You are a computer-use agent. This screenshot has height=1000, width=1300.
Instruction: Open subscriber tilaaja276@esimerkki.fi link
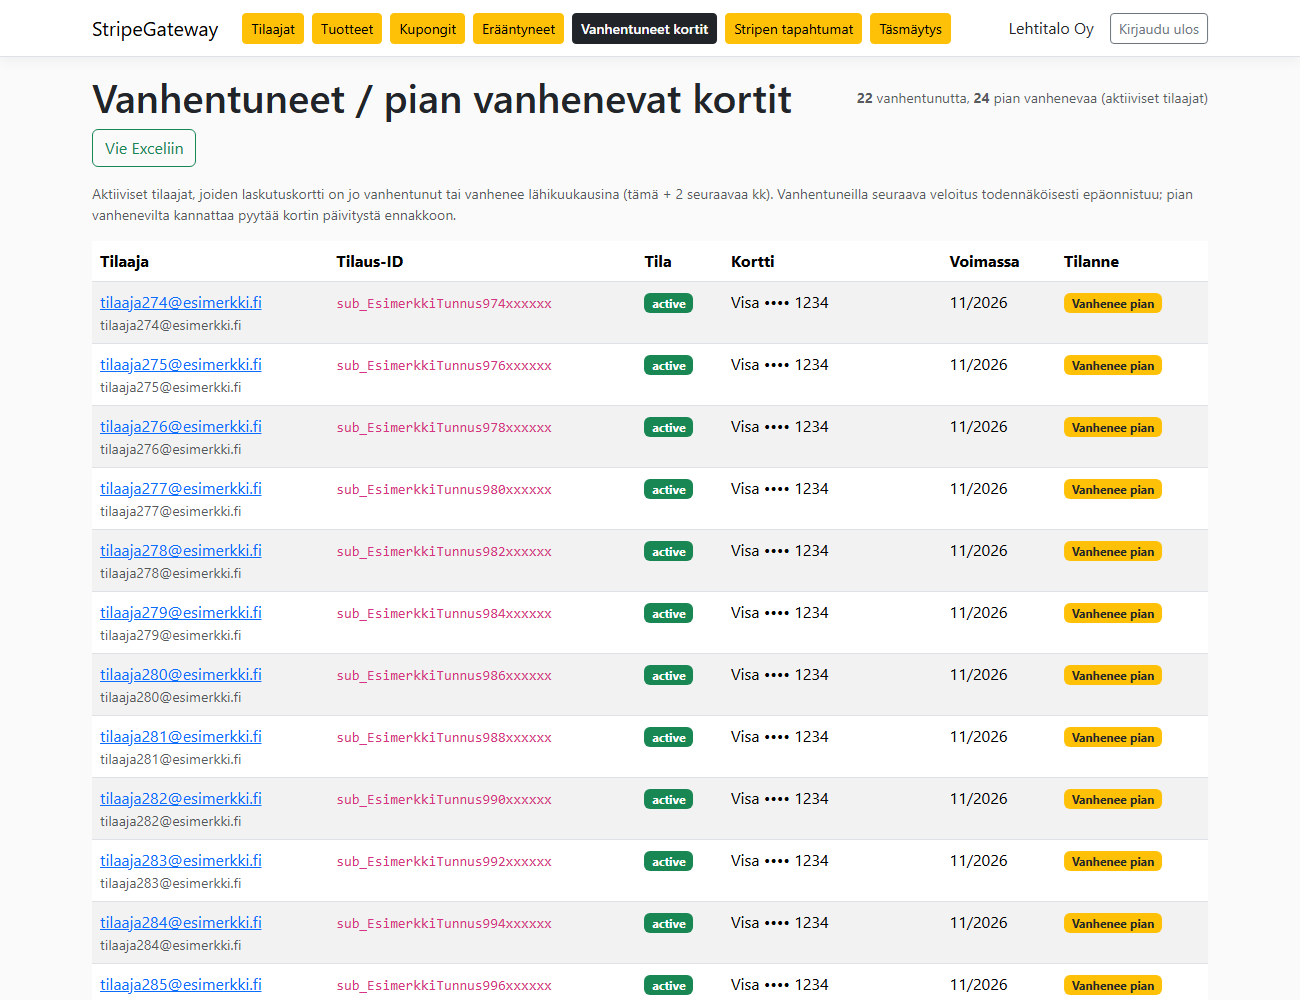(181, 427)
